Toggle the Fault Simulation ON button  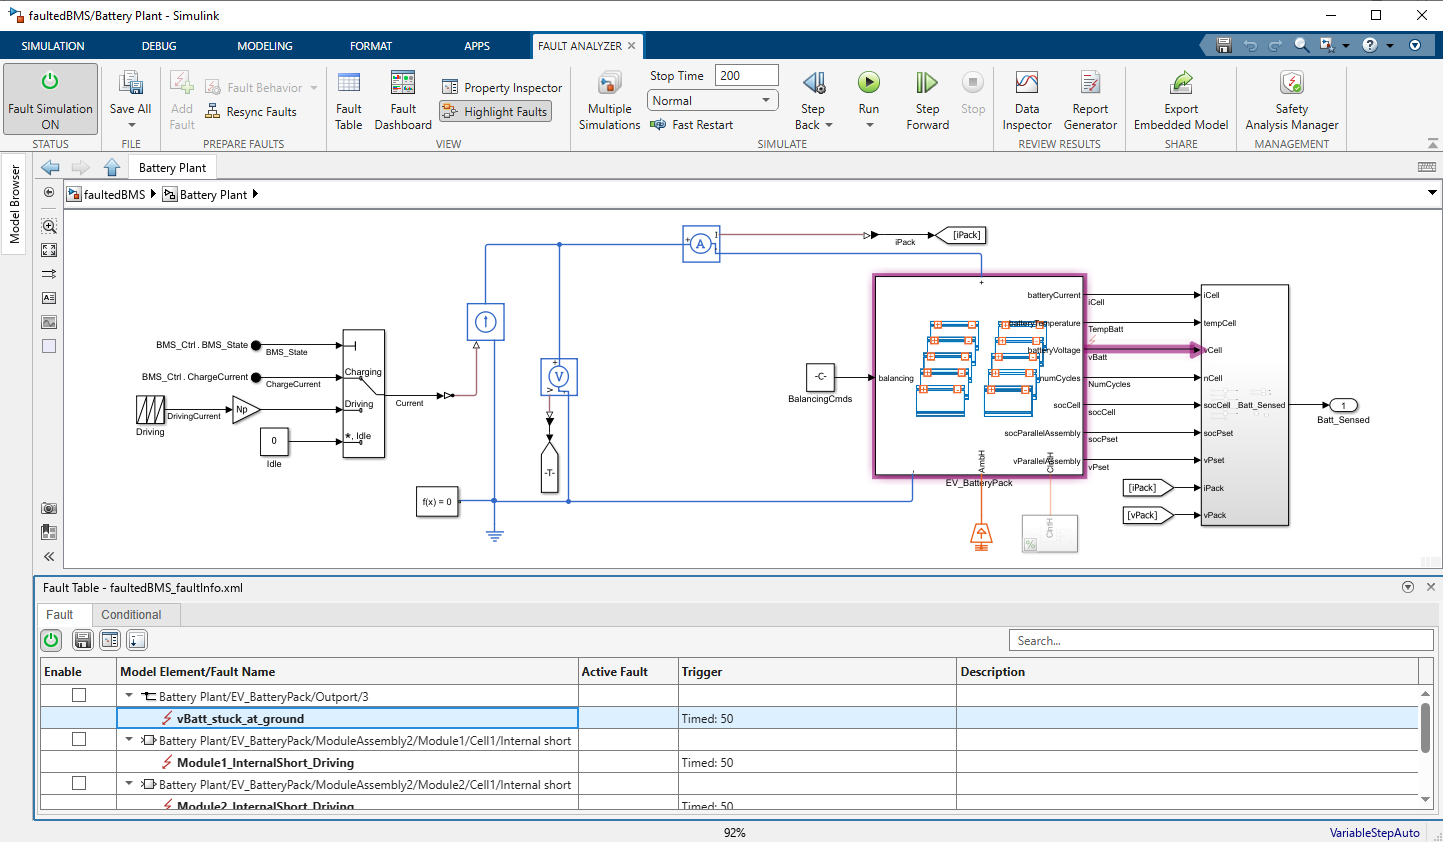point(50,99)
